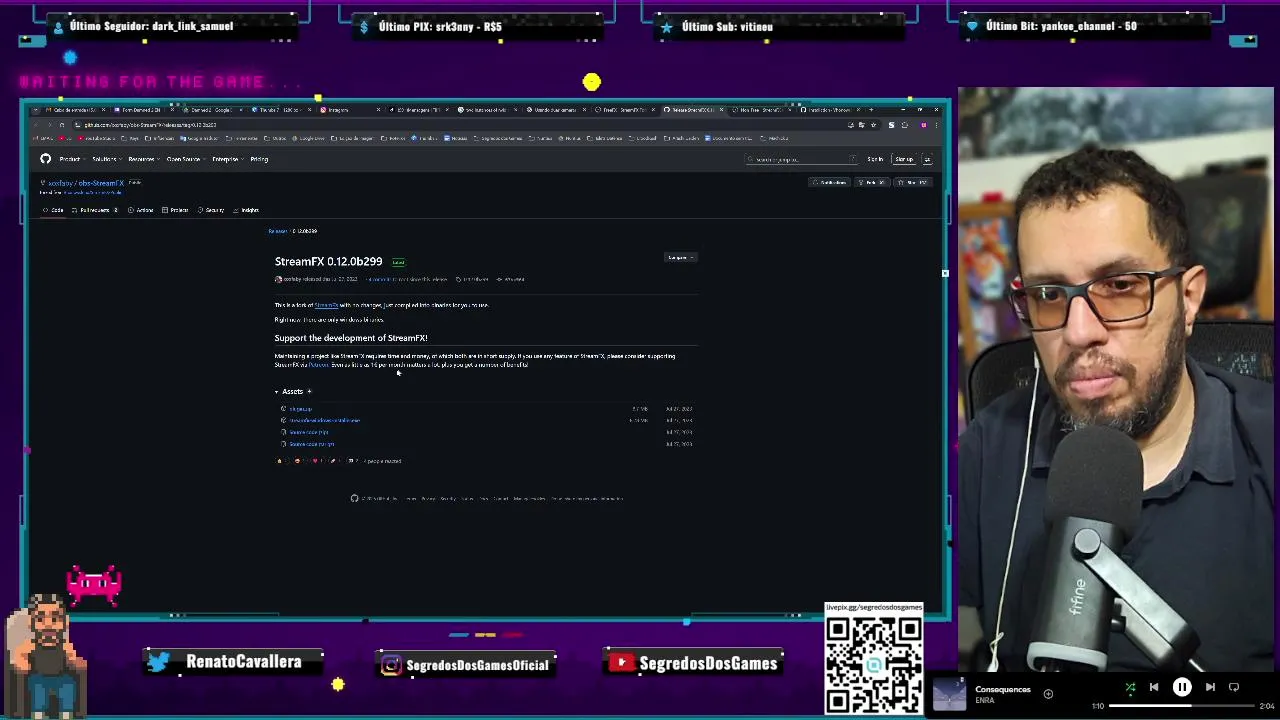The width and height of the screenshot is (1280, 720).
Task: Open the Enterprise menu on GitHub
Action: tap(226, 159)
